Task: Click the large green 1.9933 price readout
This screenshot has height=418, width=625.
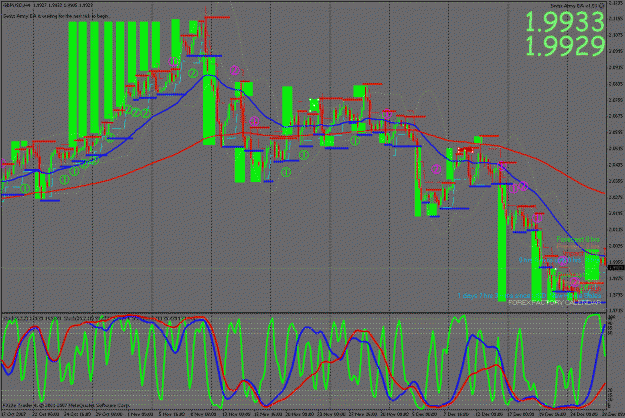Action: tap(565, 22)
